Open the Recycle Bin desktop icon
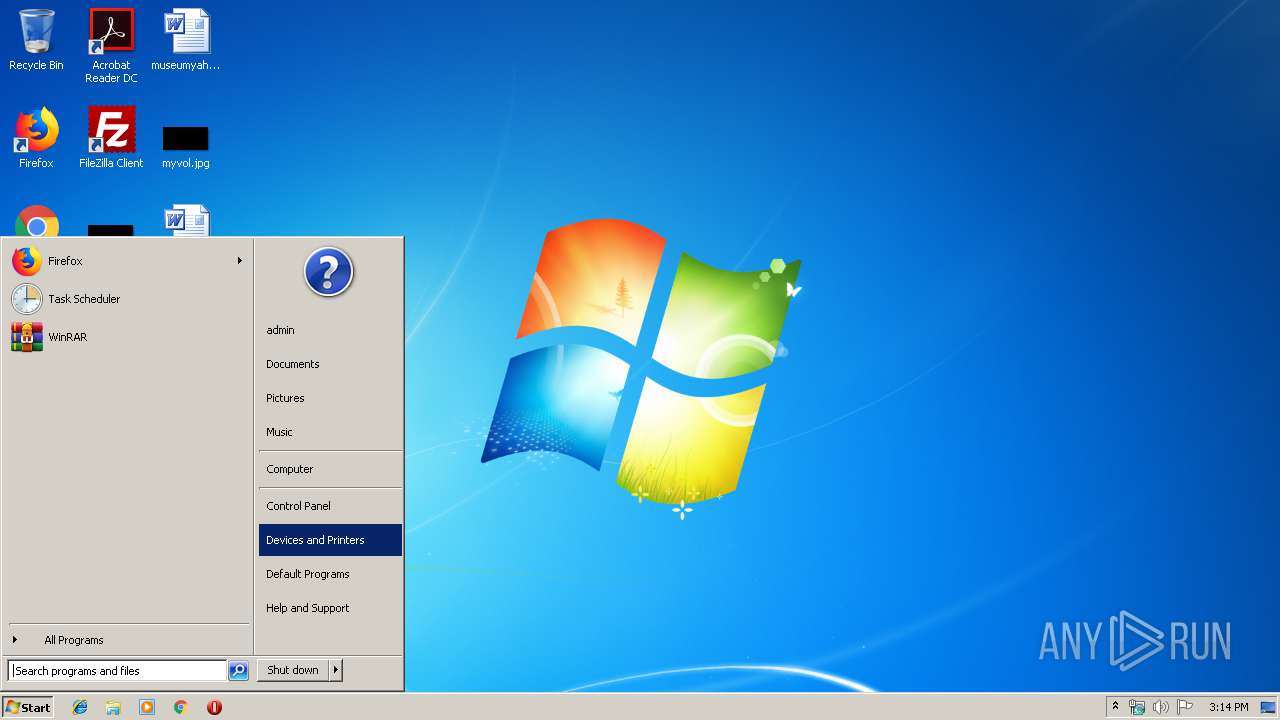 tap(36, 40)
